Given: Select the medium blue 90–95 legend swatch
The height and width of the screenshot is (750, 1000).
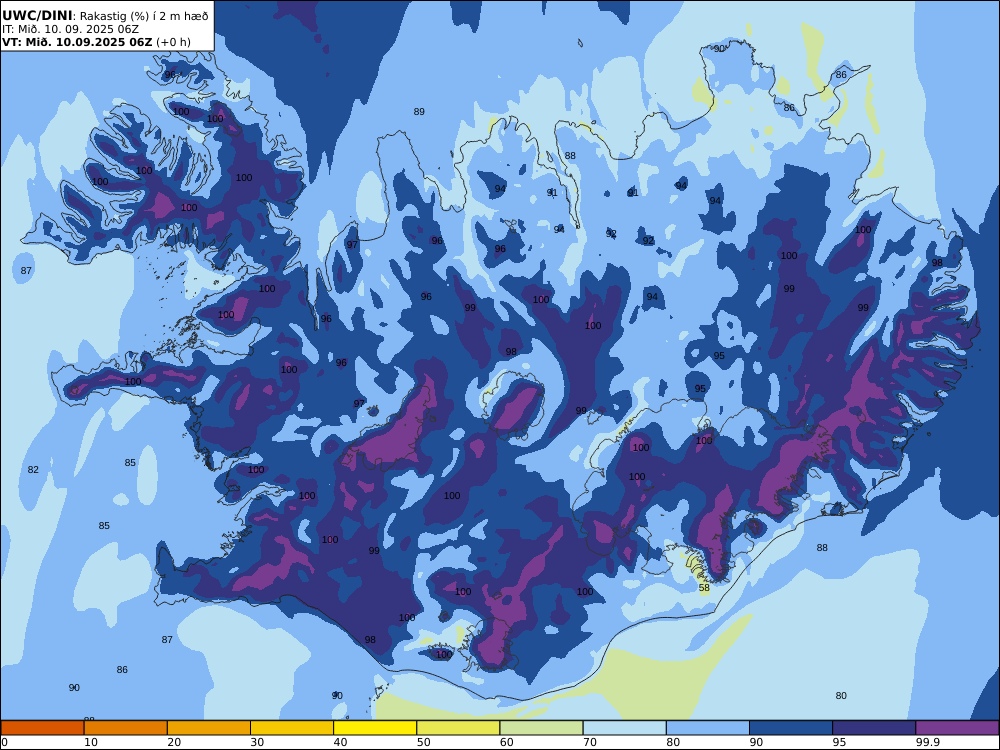Looking at the screenshot, I should (791, 728).
